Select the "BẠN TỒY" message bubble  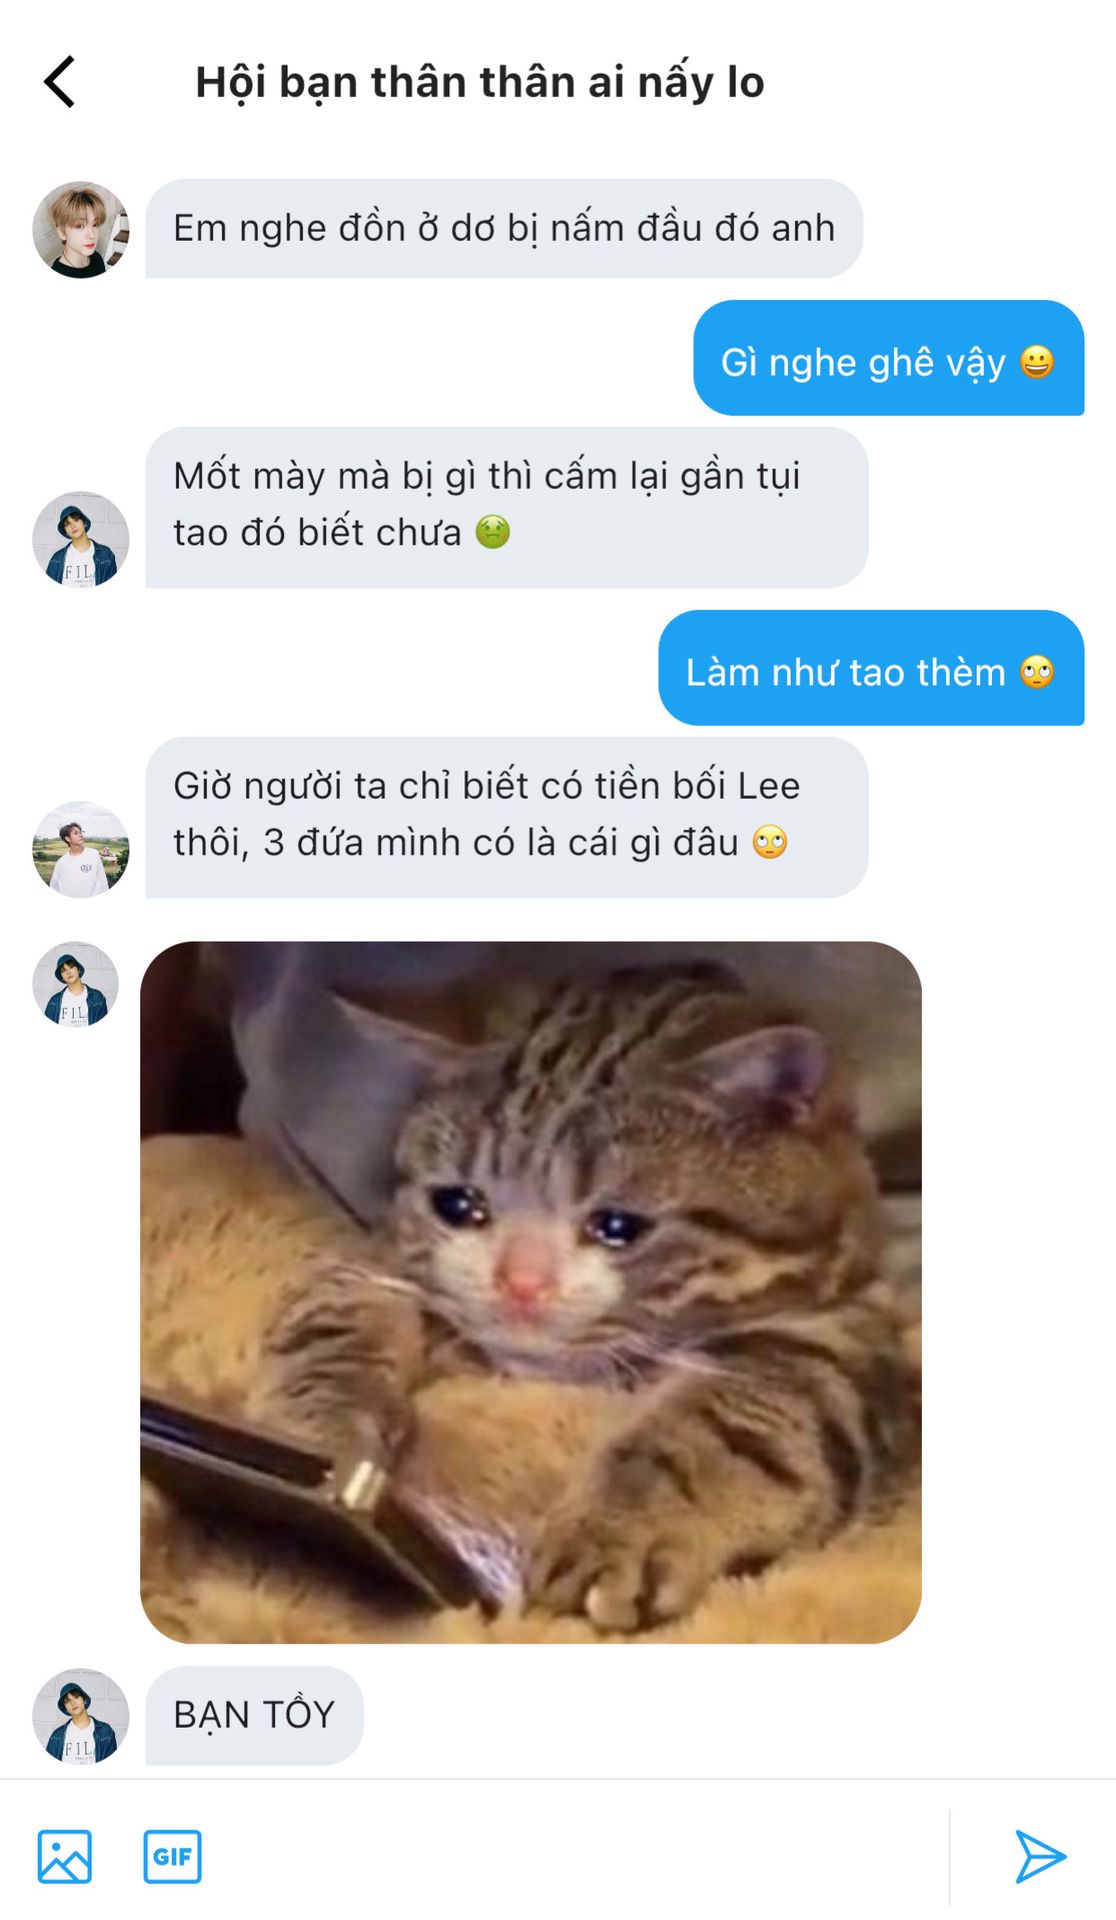tap(254, 1715)
